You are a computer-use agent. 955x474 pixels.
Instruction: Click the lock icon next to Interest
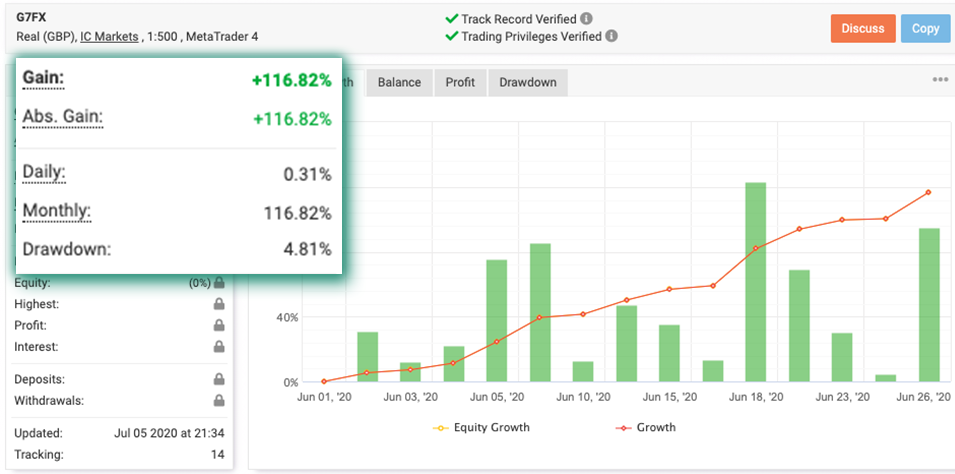point(218,347)
